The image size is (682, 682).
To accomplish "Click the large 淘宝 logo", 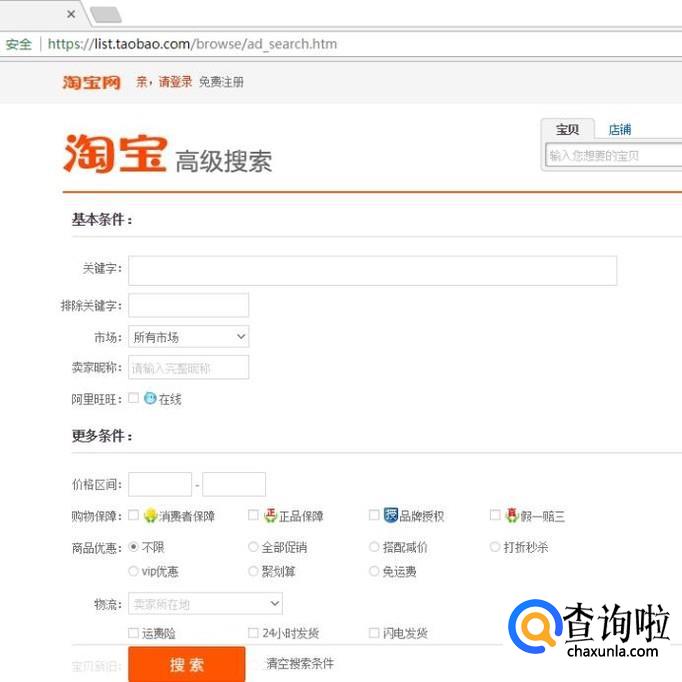I will pyautogui.click(x=116, y=154).
